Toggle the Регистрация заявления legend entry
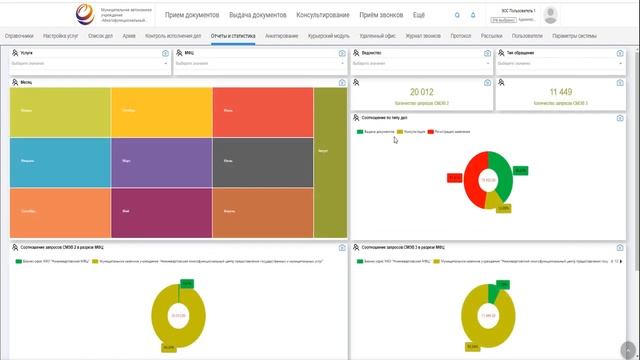Image resolution: width=640 pixels, height=360 pixels. [x=449, y=132]
